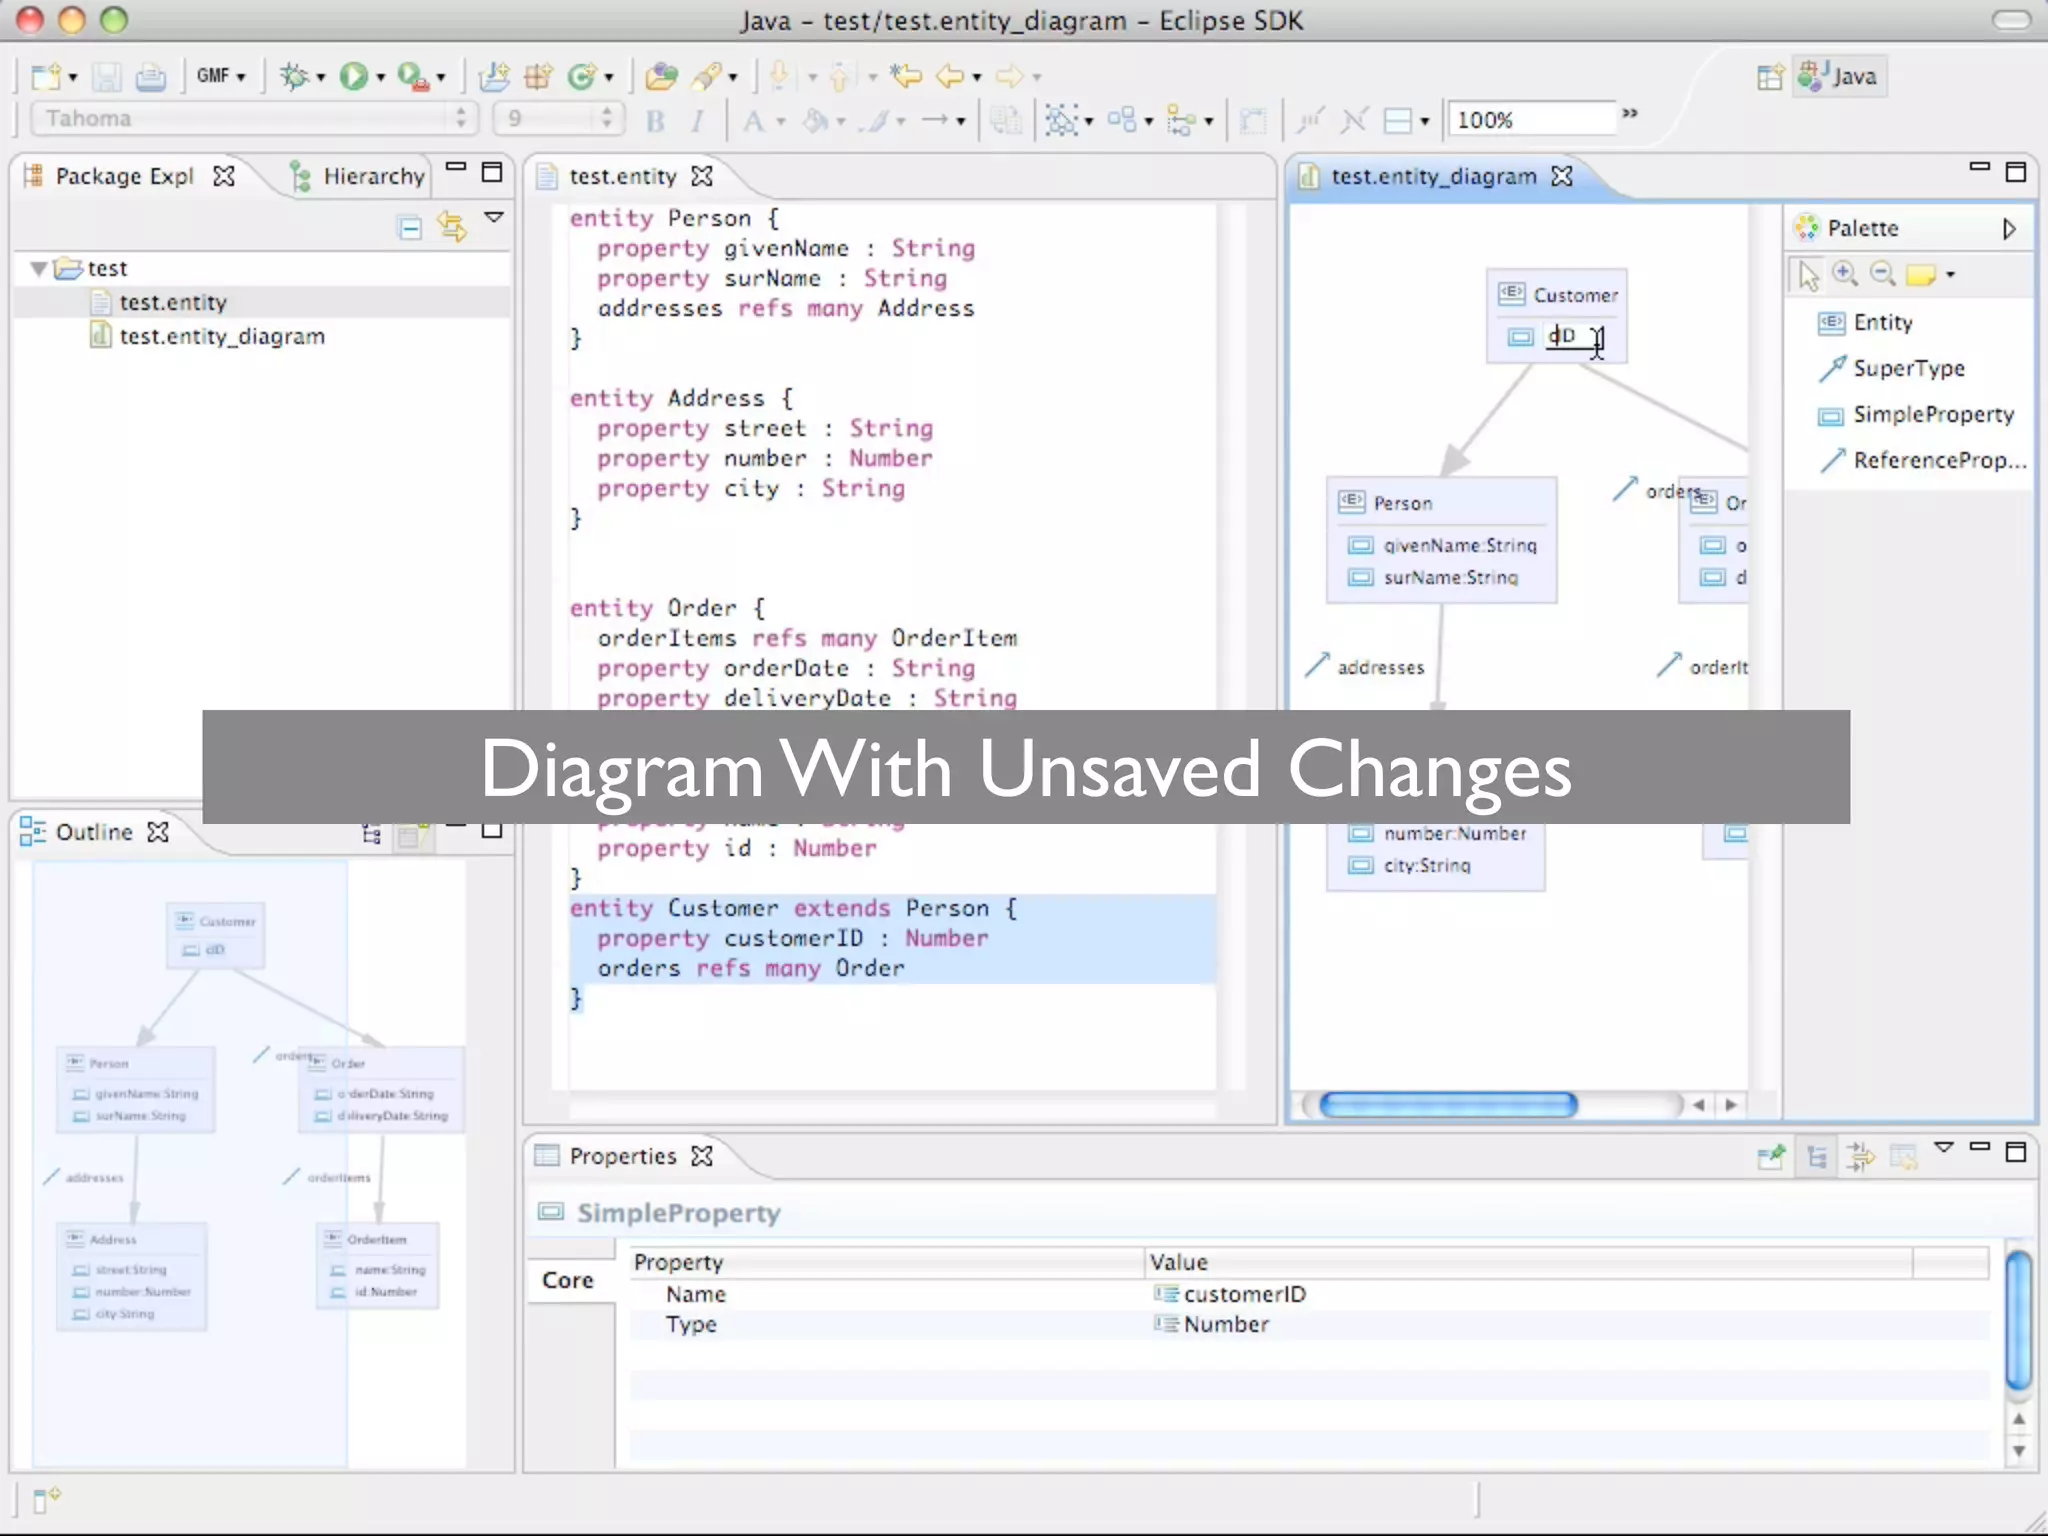Activate the test.entity_diagram editor tab
This screenshot has width=2048, height=1536.
(1435, 176)
